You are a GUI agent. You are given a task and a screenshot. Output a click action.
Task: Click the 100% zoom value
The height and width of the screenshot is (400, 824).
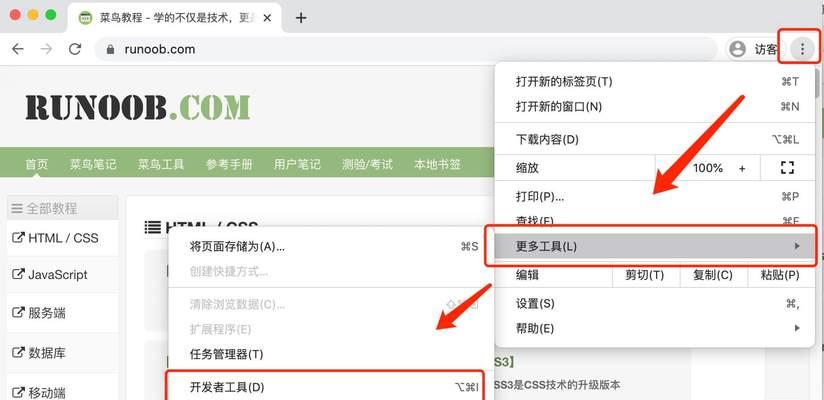pyautogui.click(x=708, y=168)
